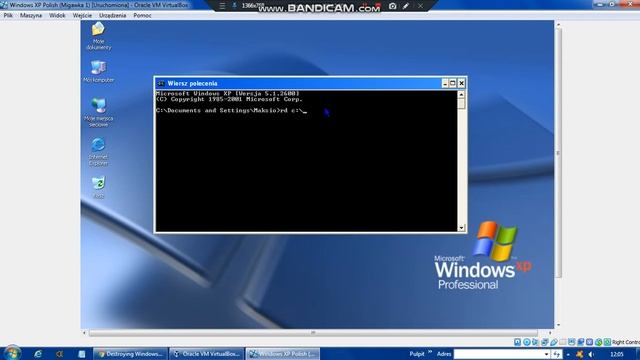Viewport: 640px width, 360px height.
Task: Click the address bar go/refresh button
Action: pos(556,354)
